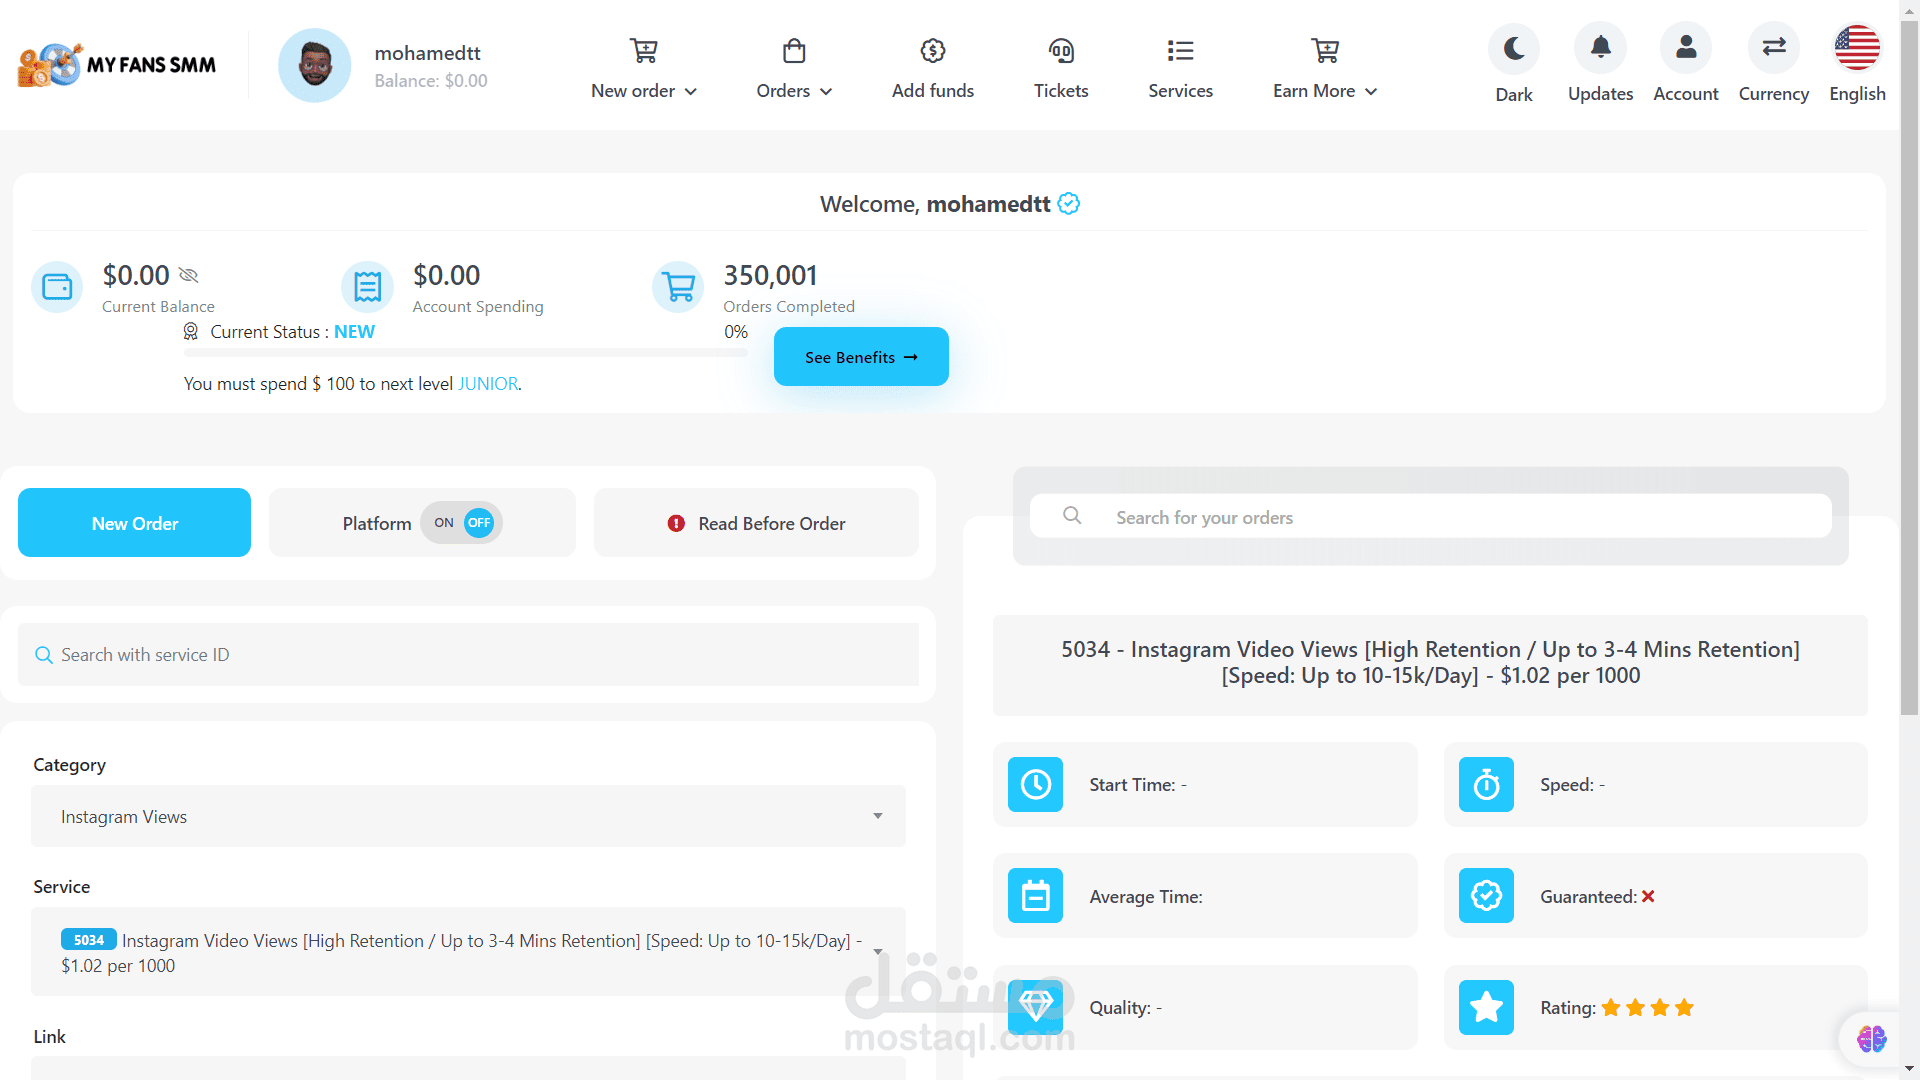Open Updates bell icon

pyautogui.click(x=1600, y=48)
